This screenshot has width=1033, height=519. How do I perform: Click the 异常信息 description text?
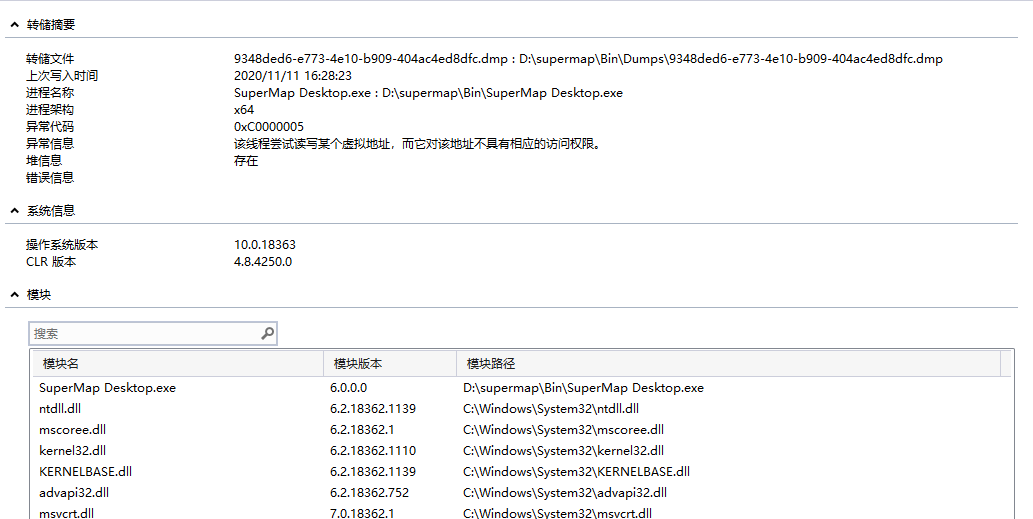point(418,144)
